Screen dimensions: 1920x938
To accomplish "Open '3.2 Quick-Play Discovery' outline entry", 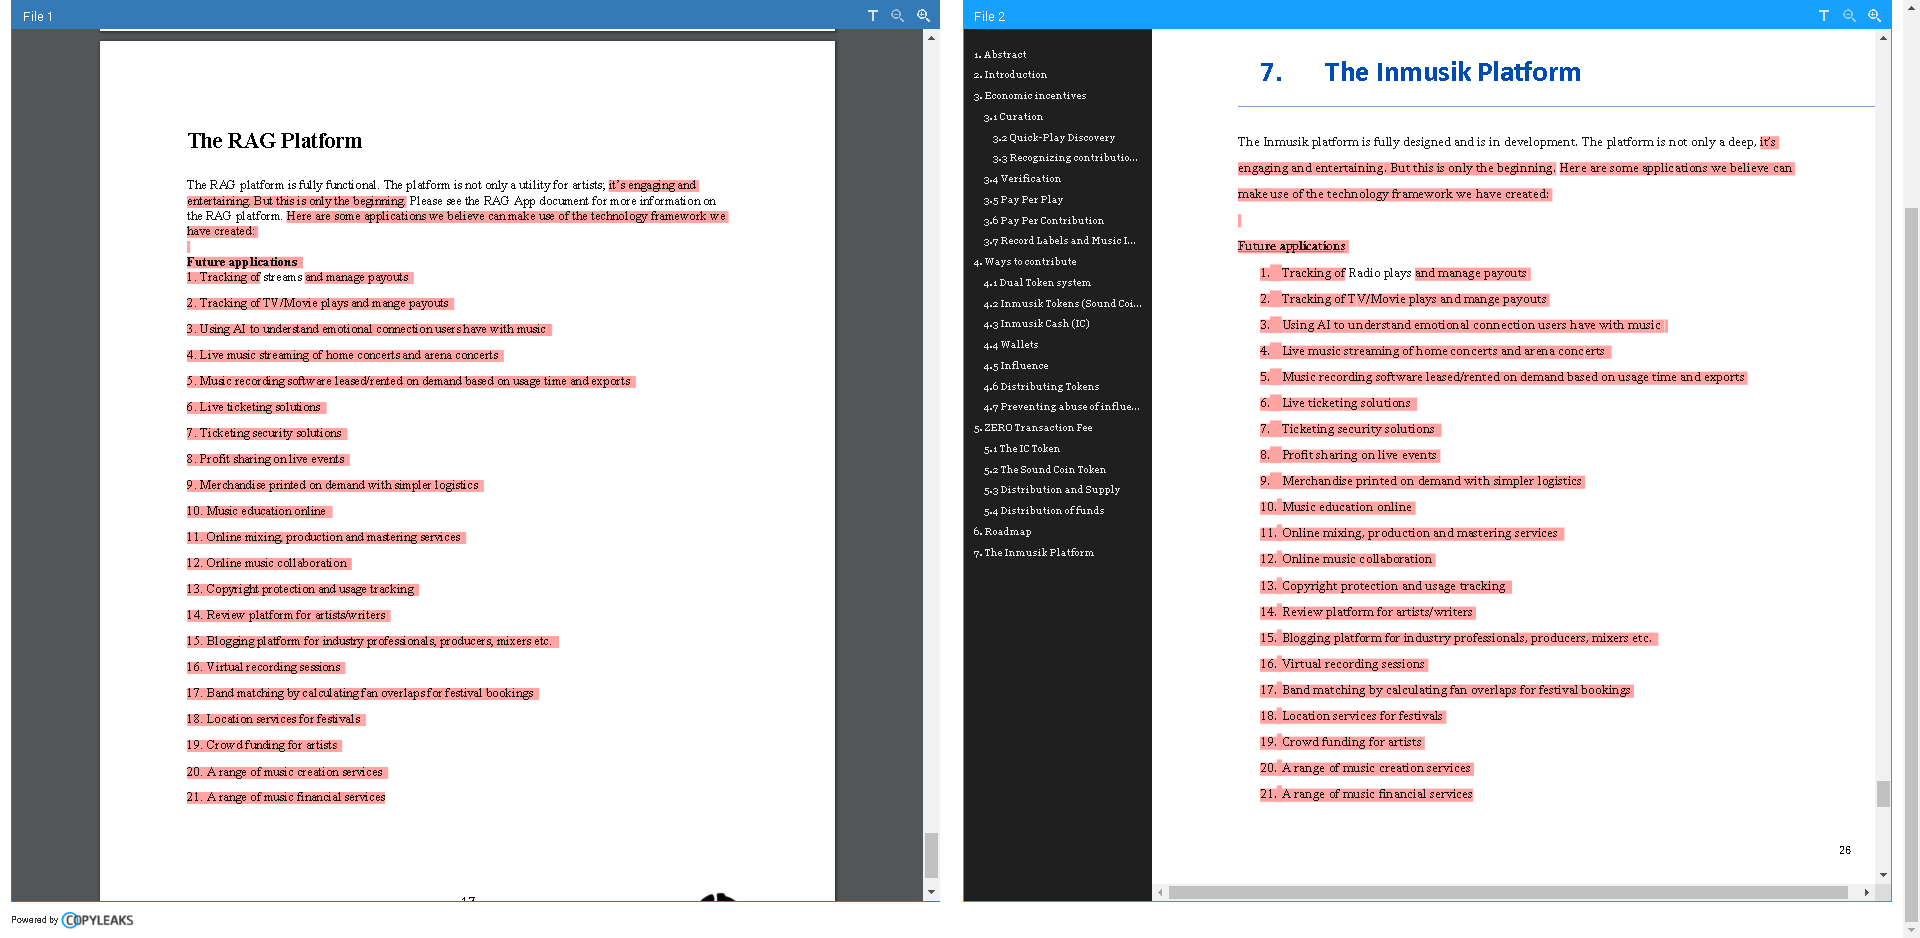I will coord(1053,138).
